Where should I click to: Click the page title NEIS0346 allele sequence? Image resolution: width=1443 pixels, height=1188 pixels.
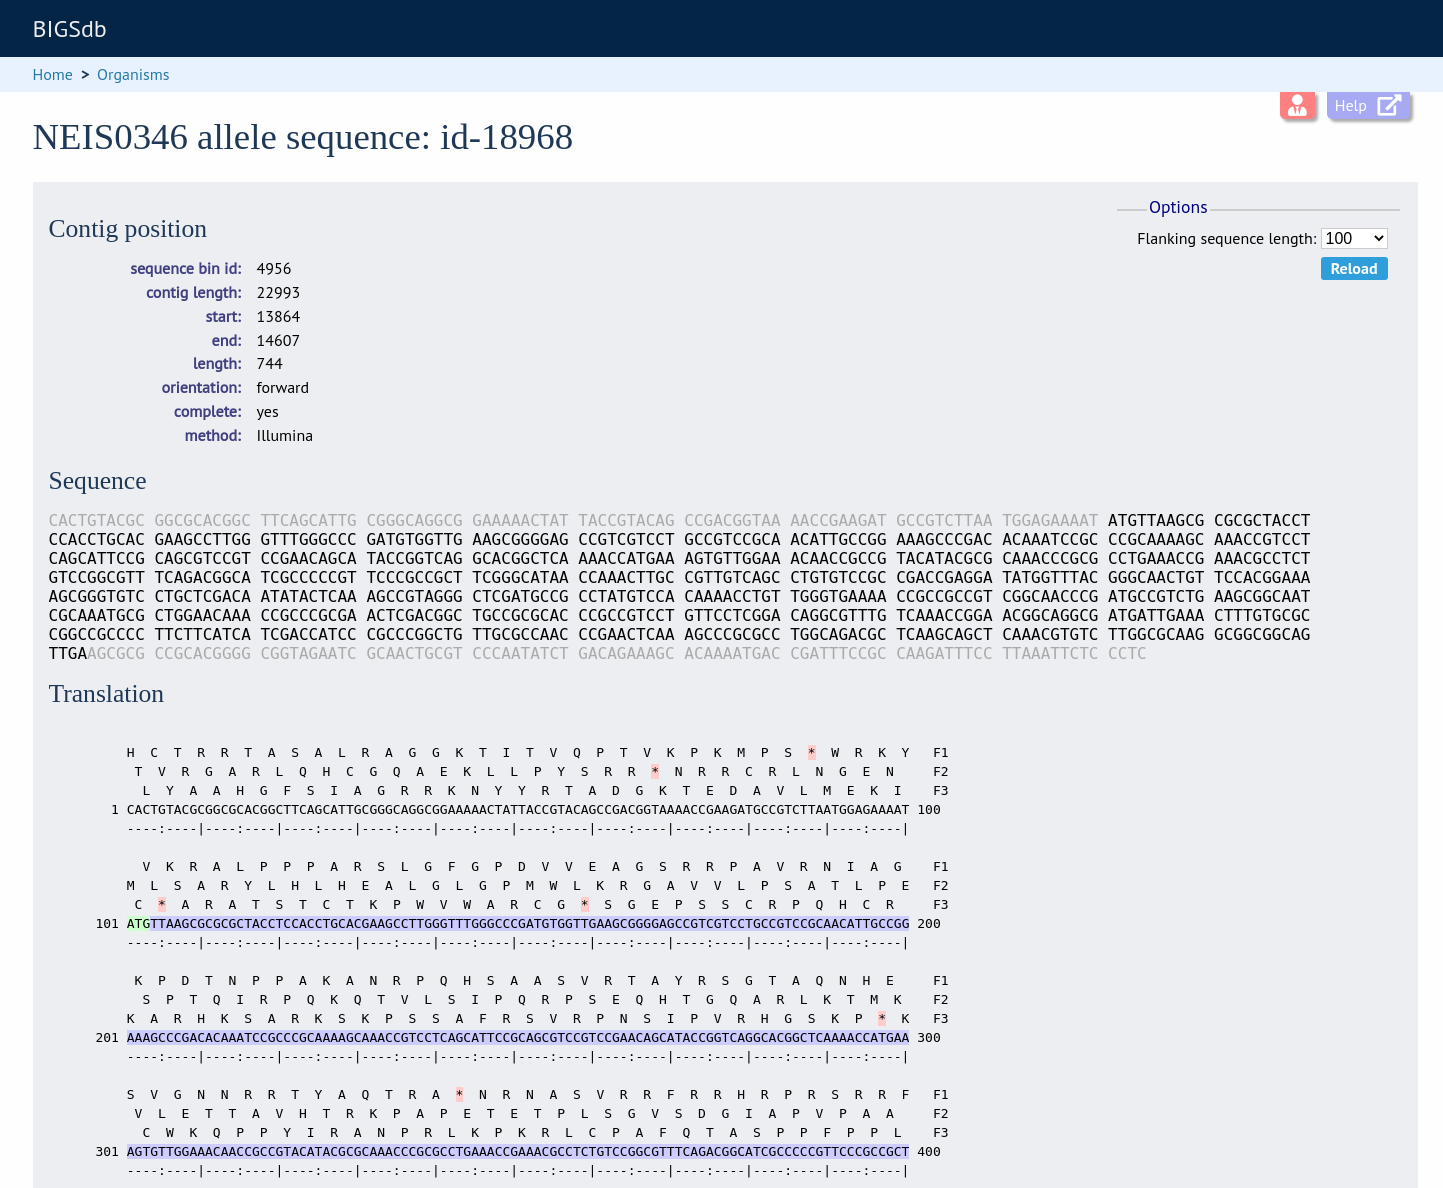(x=303, y=137)
